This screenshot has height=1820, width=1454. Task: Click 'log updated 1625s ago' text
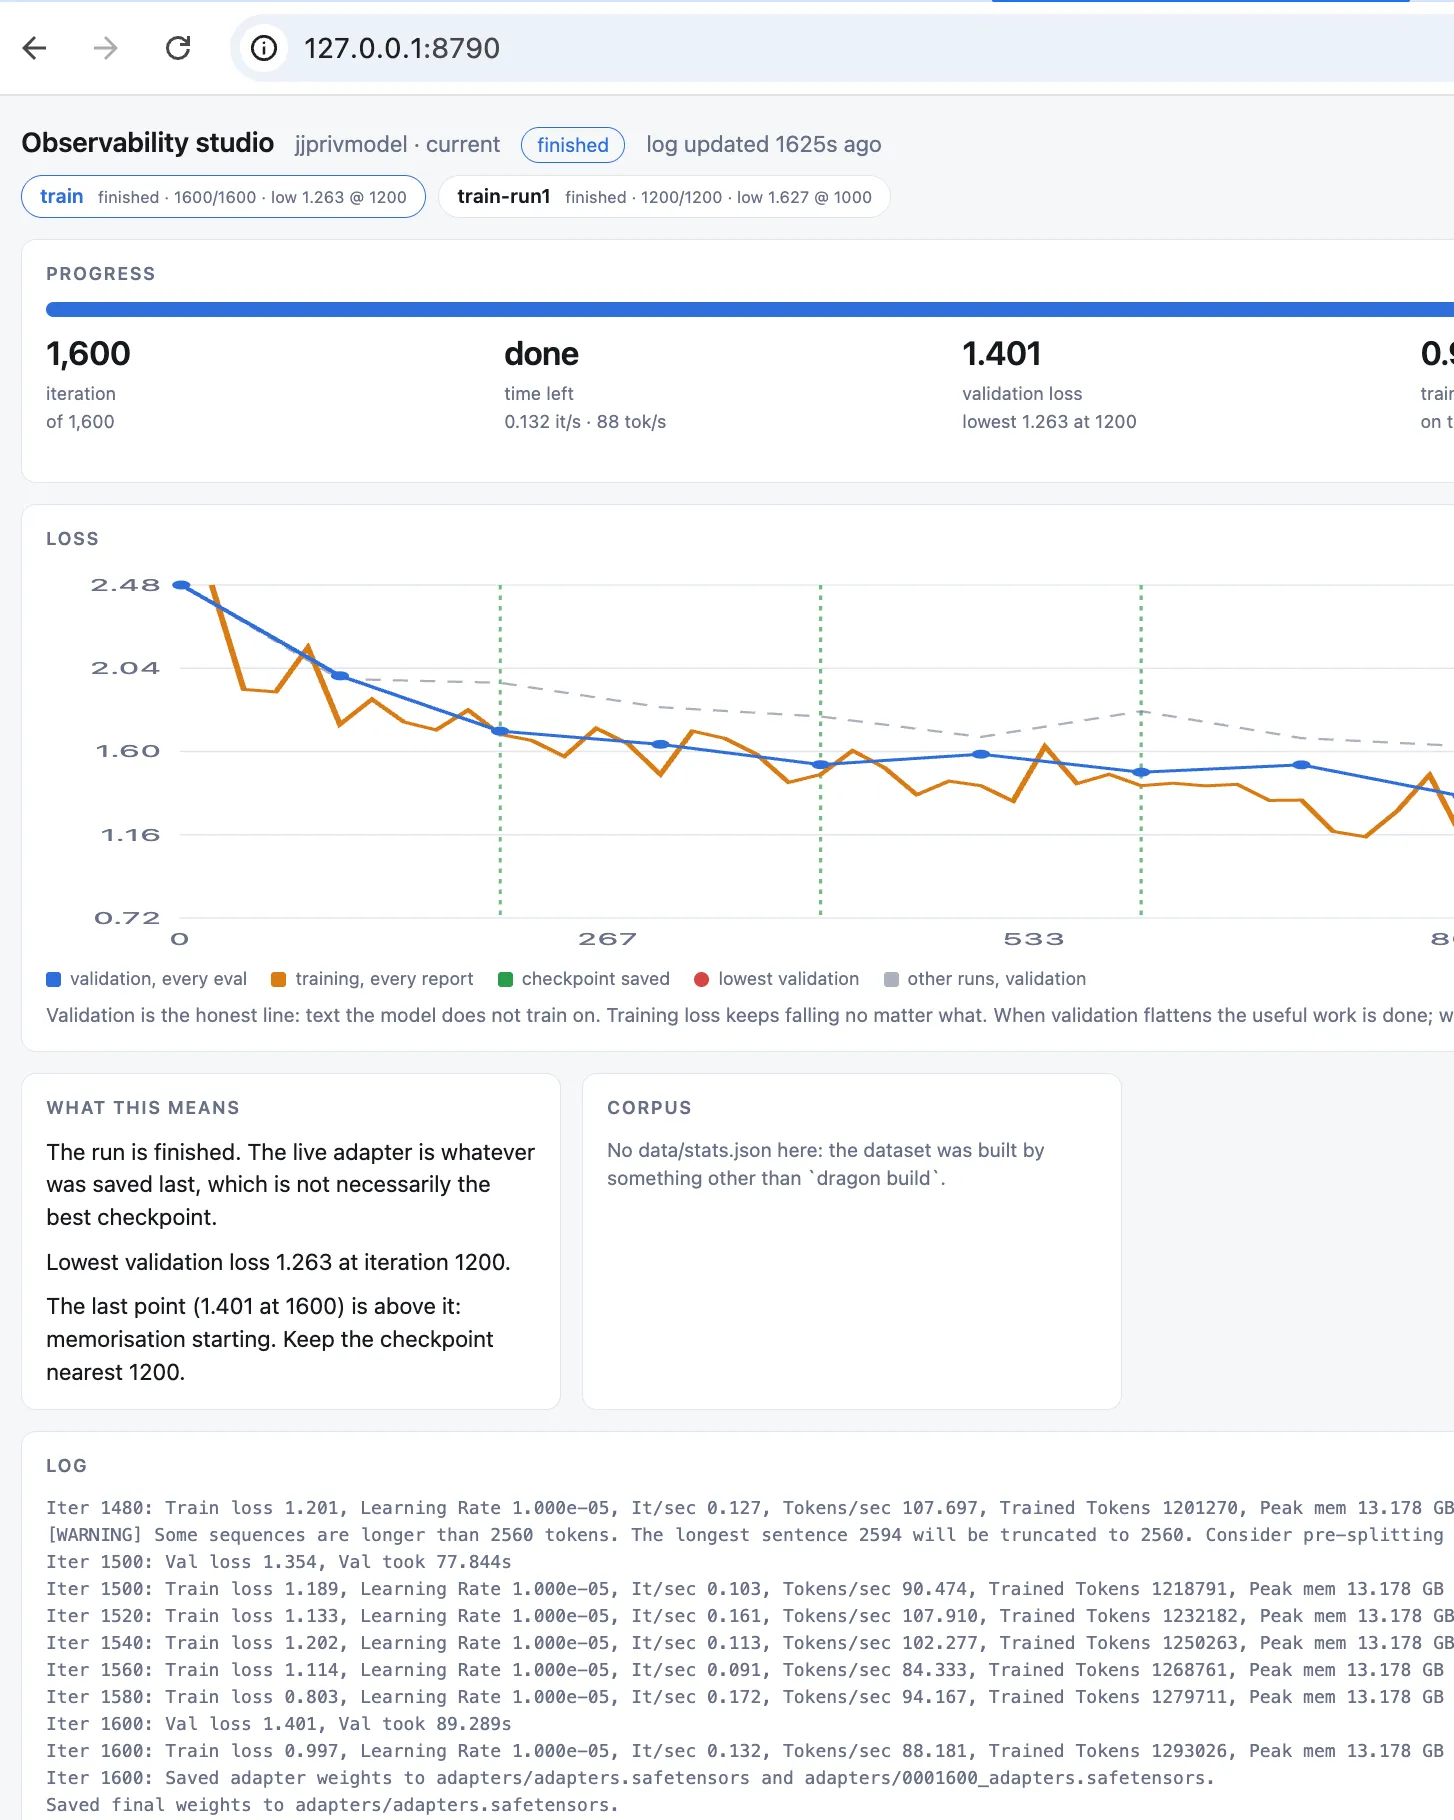pyautogui.click(x=764, y=144)
